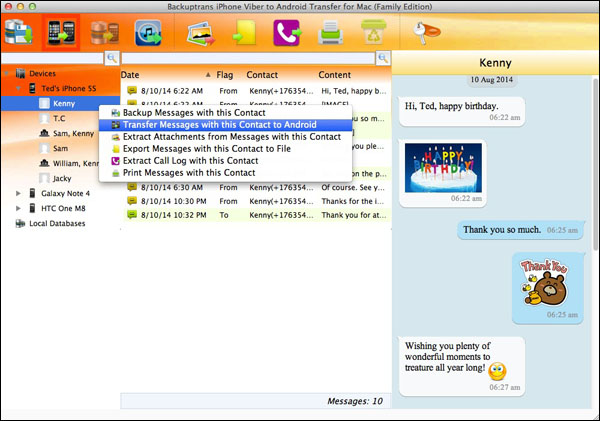600x421 pixels.
Task: Click the 'Messages: 10' status text
Action: (355, 401)
